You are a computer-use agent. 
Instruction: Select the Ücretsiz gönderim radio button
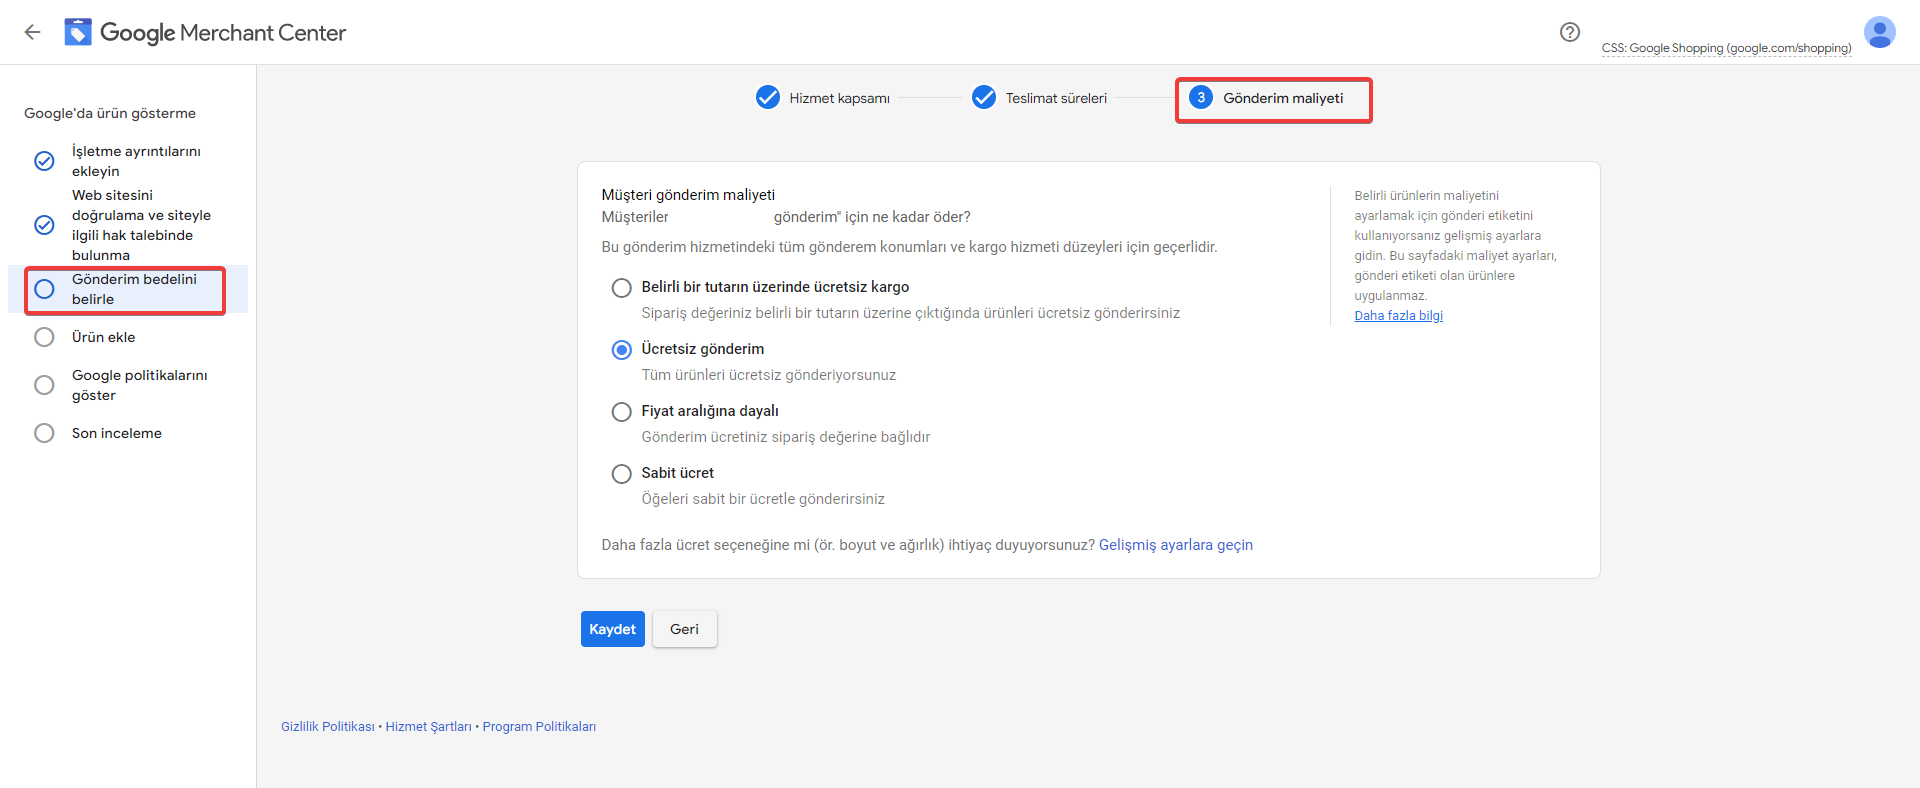tap(622, 350)
